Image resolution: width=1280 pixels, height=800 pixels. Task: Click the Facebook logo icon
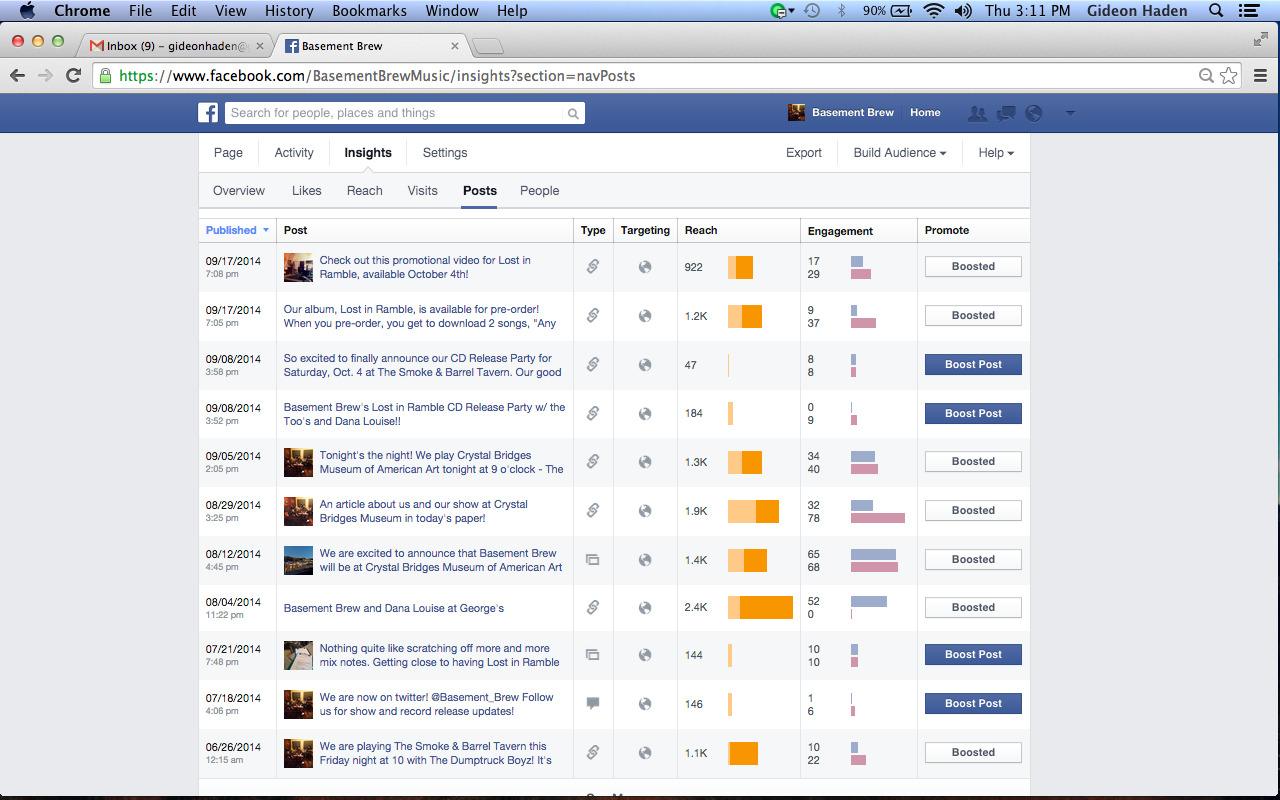click(x=208, y=113)
